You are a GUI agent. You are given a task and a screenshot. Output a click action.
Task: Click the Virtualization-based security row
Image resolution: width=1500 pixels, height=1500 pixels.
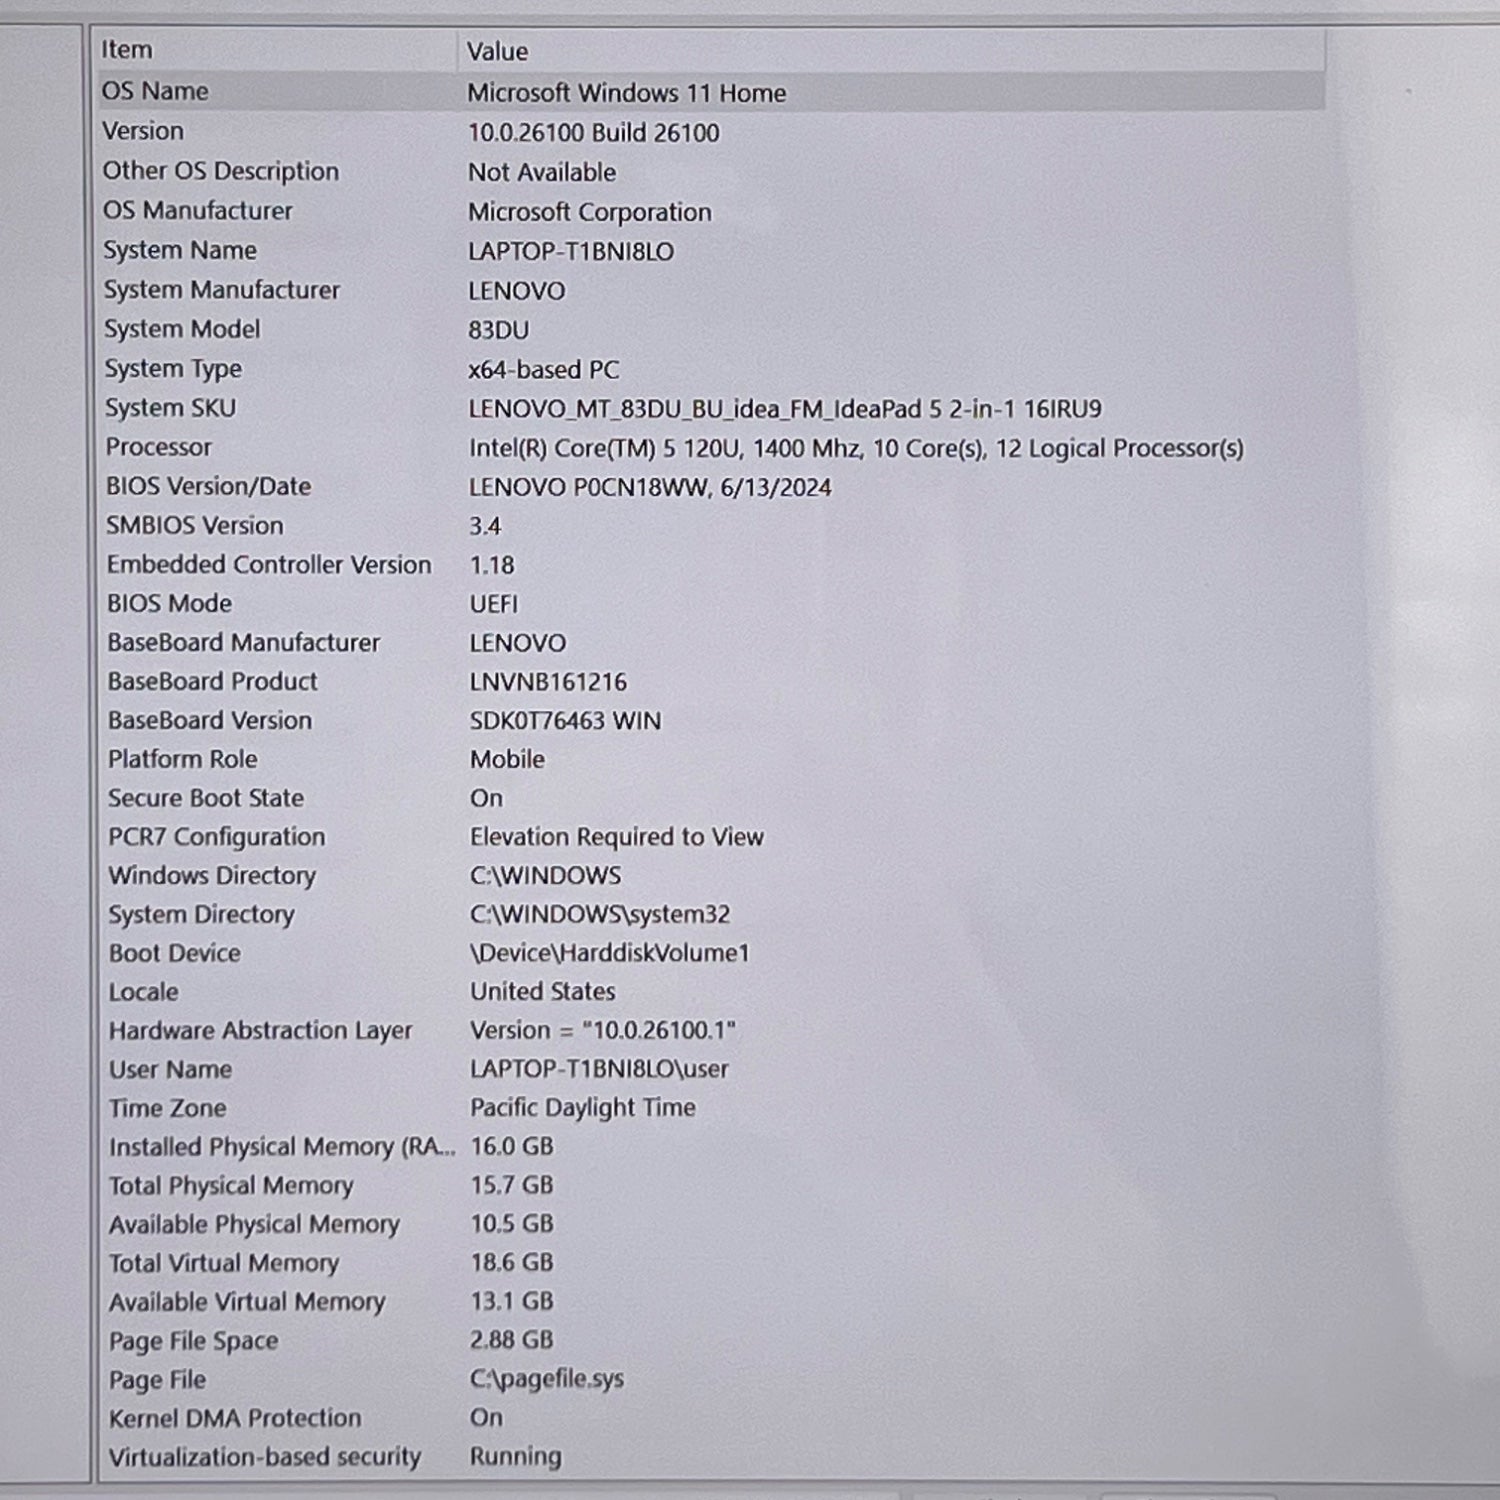tap(265, 1457)
